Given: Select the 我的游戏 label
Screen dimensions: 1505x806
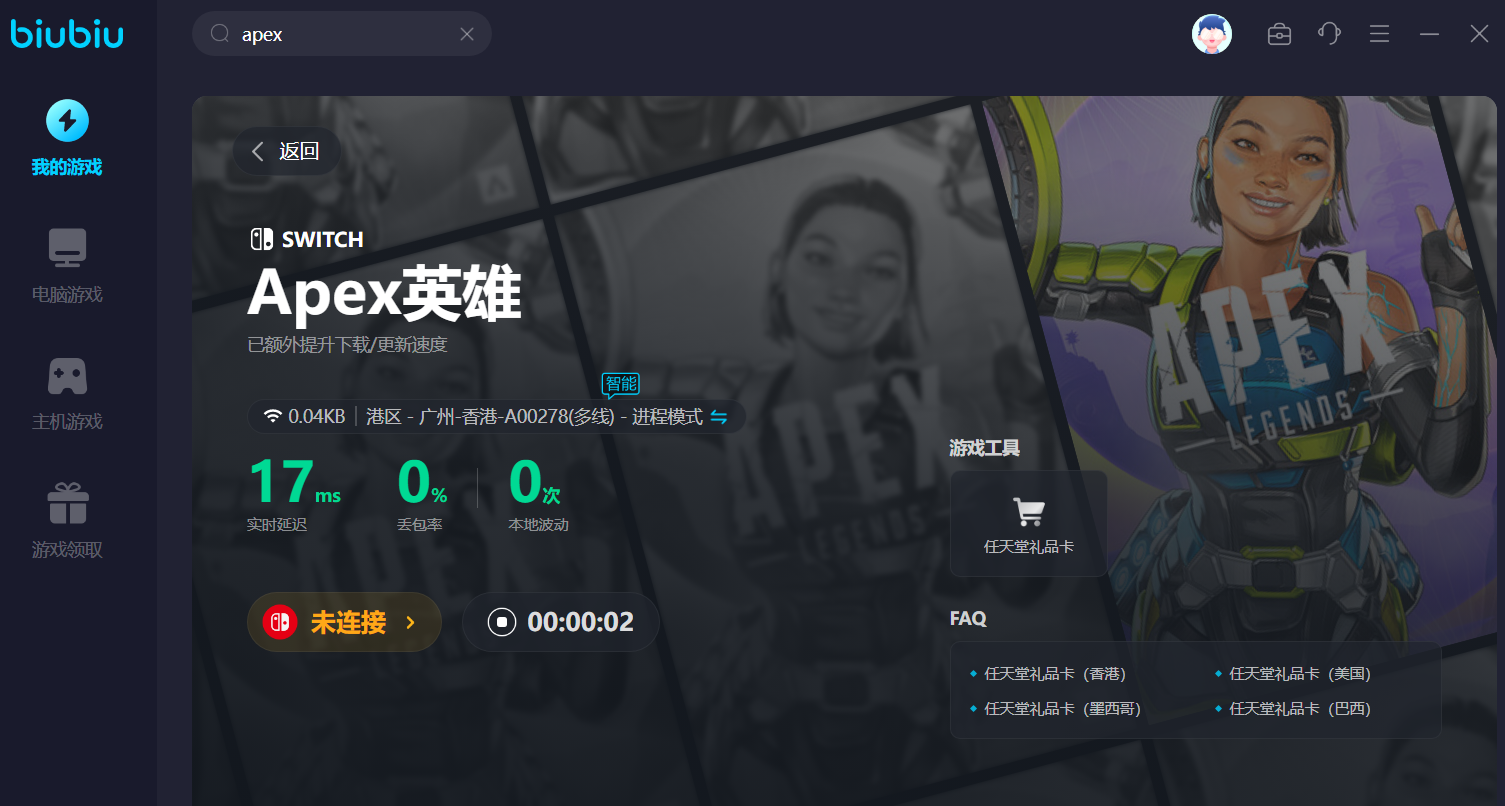Looking at the screenshot, I should [67, 167].
